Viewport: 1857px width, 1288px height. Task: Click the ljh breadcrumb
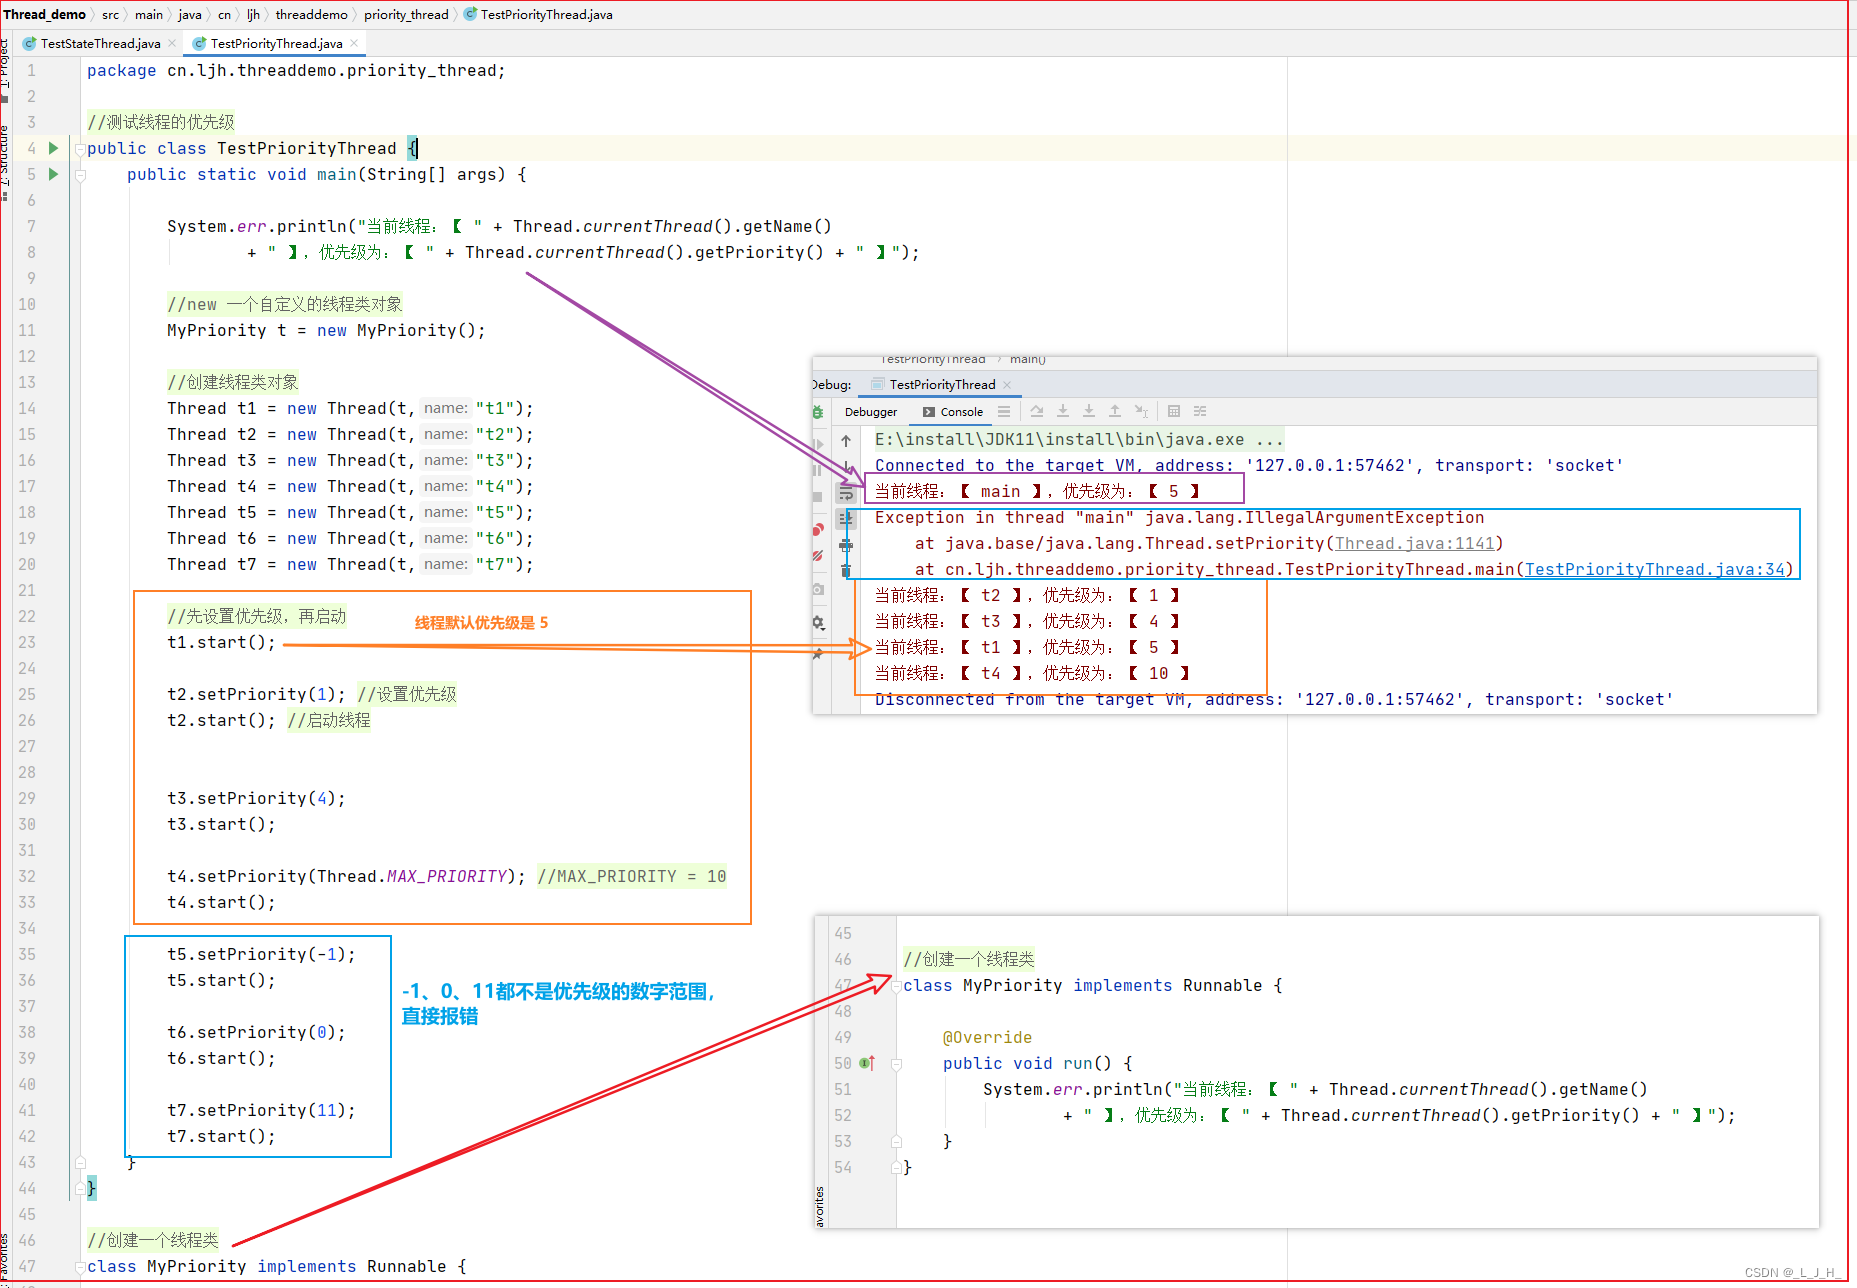[x=253, y=14]
